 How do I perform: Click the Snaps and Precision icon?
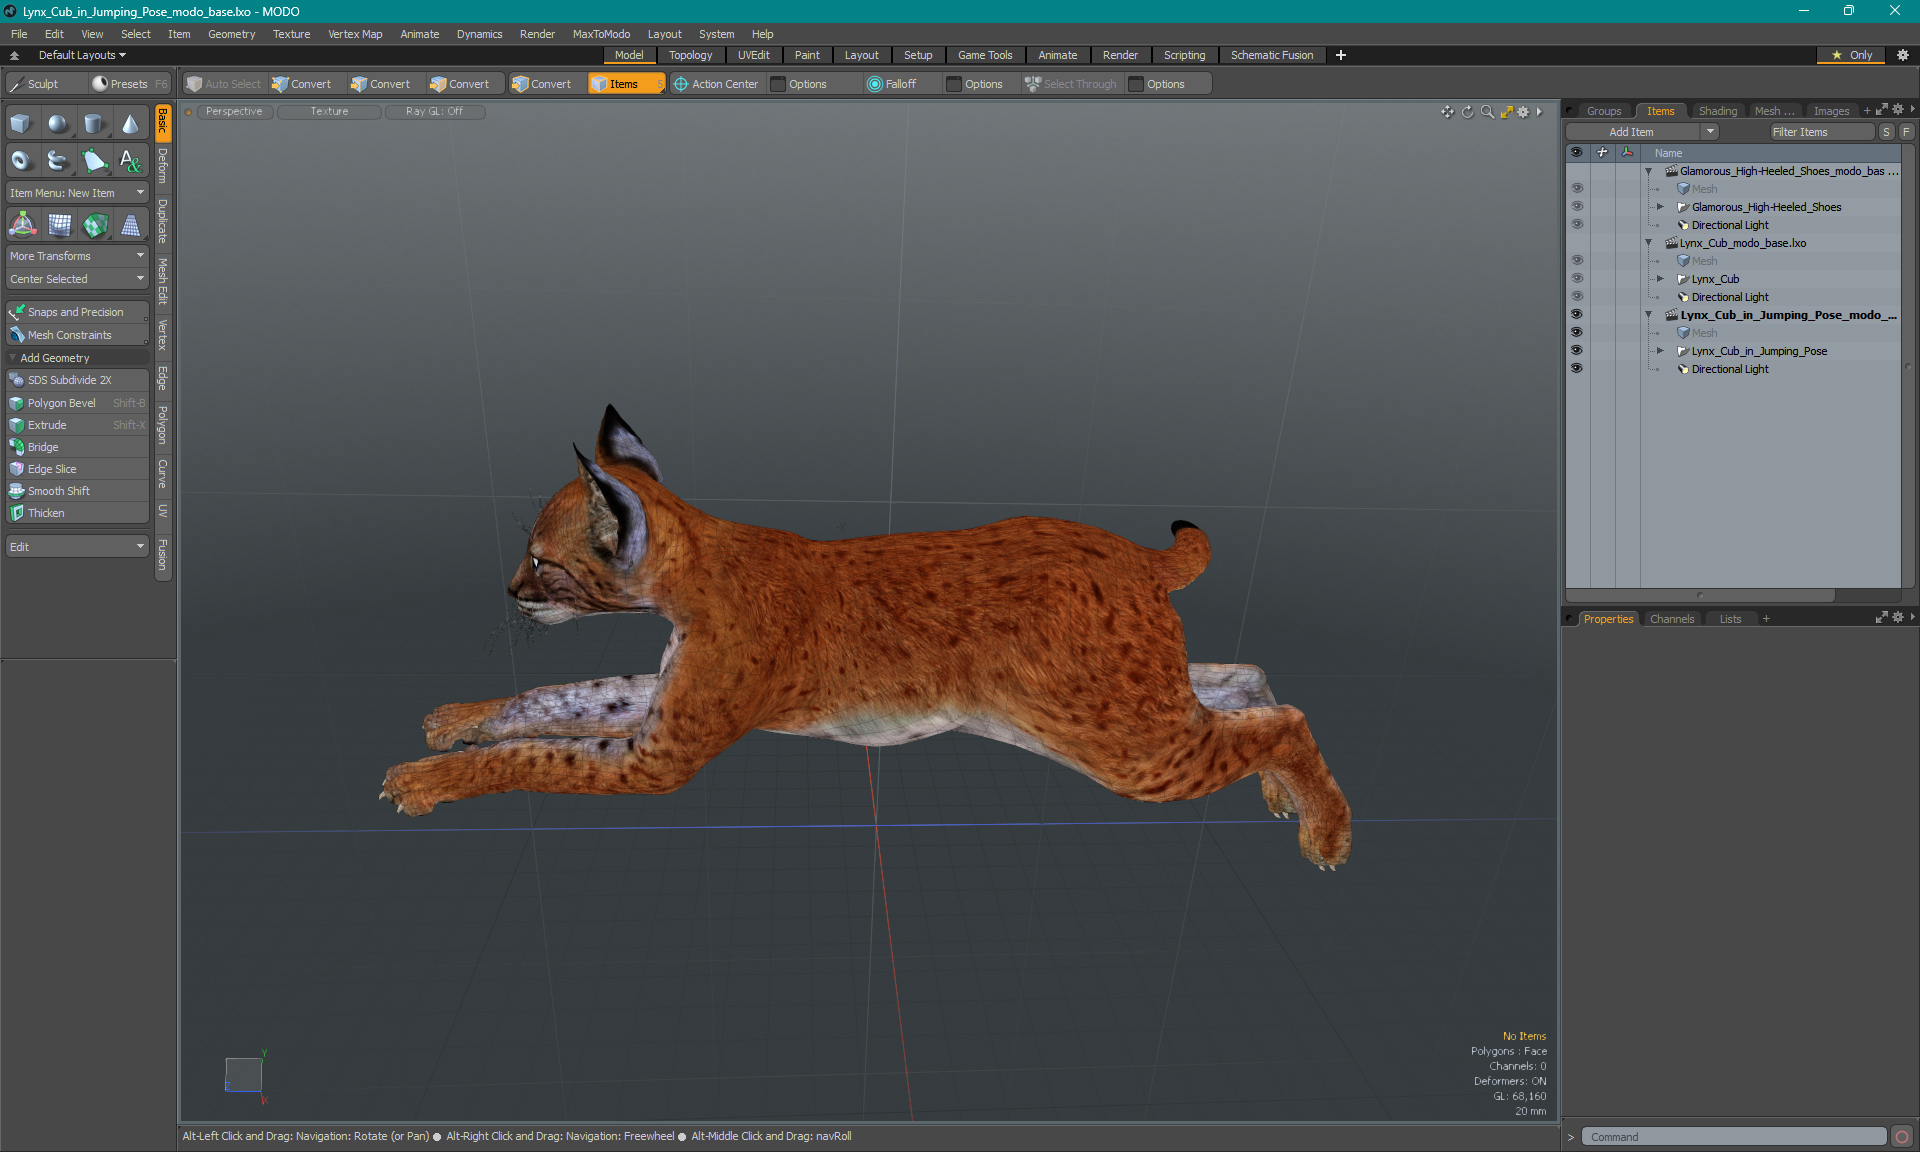click(x=16, y=311)
